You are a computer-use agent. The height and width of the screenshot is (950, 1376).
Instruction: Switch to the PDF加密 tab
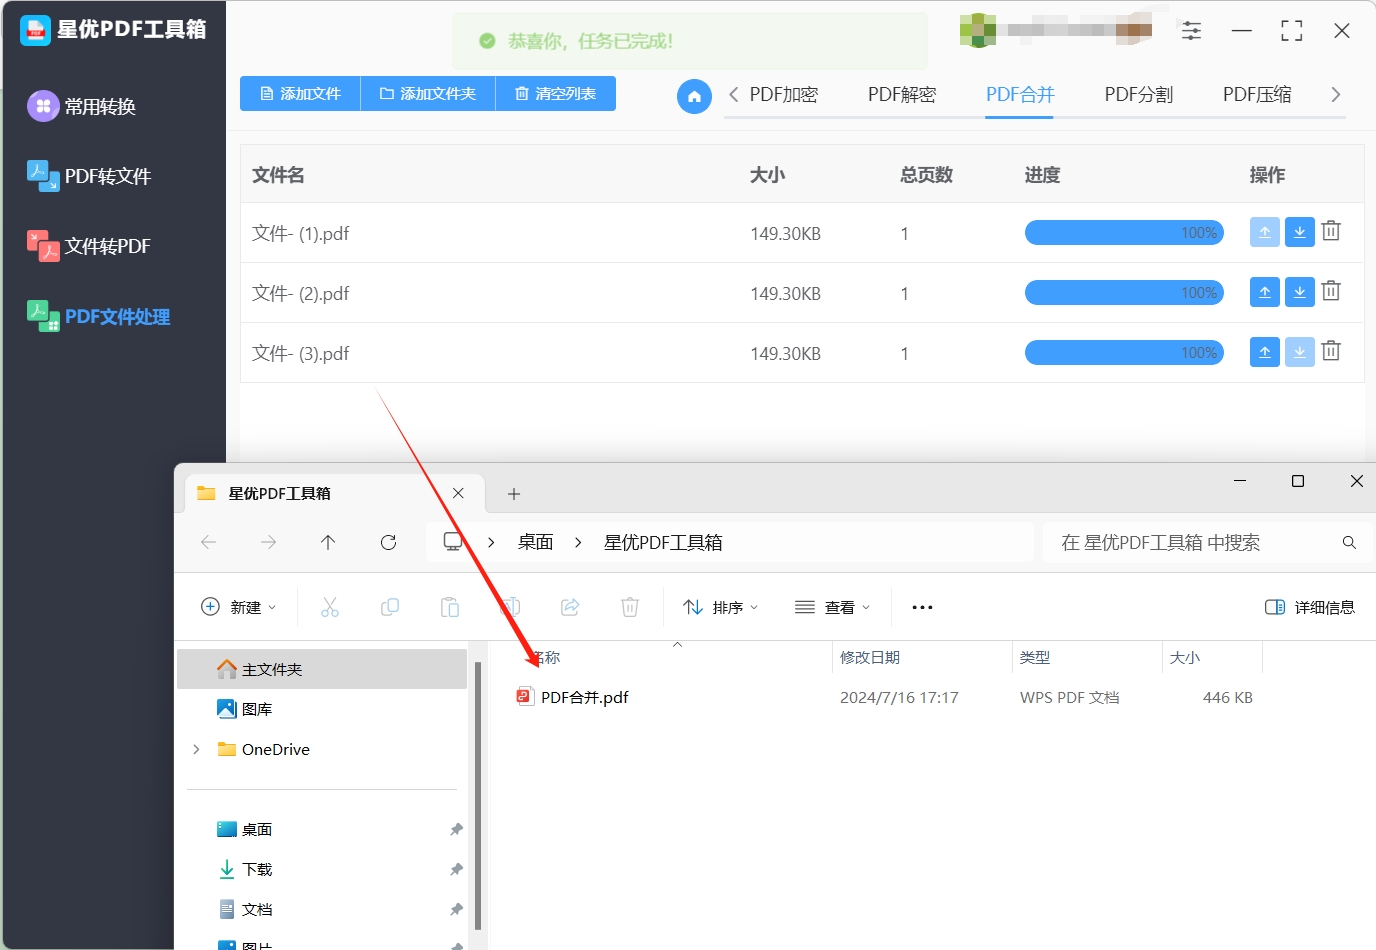pyautogui.click(x=784, y=95)
